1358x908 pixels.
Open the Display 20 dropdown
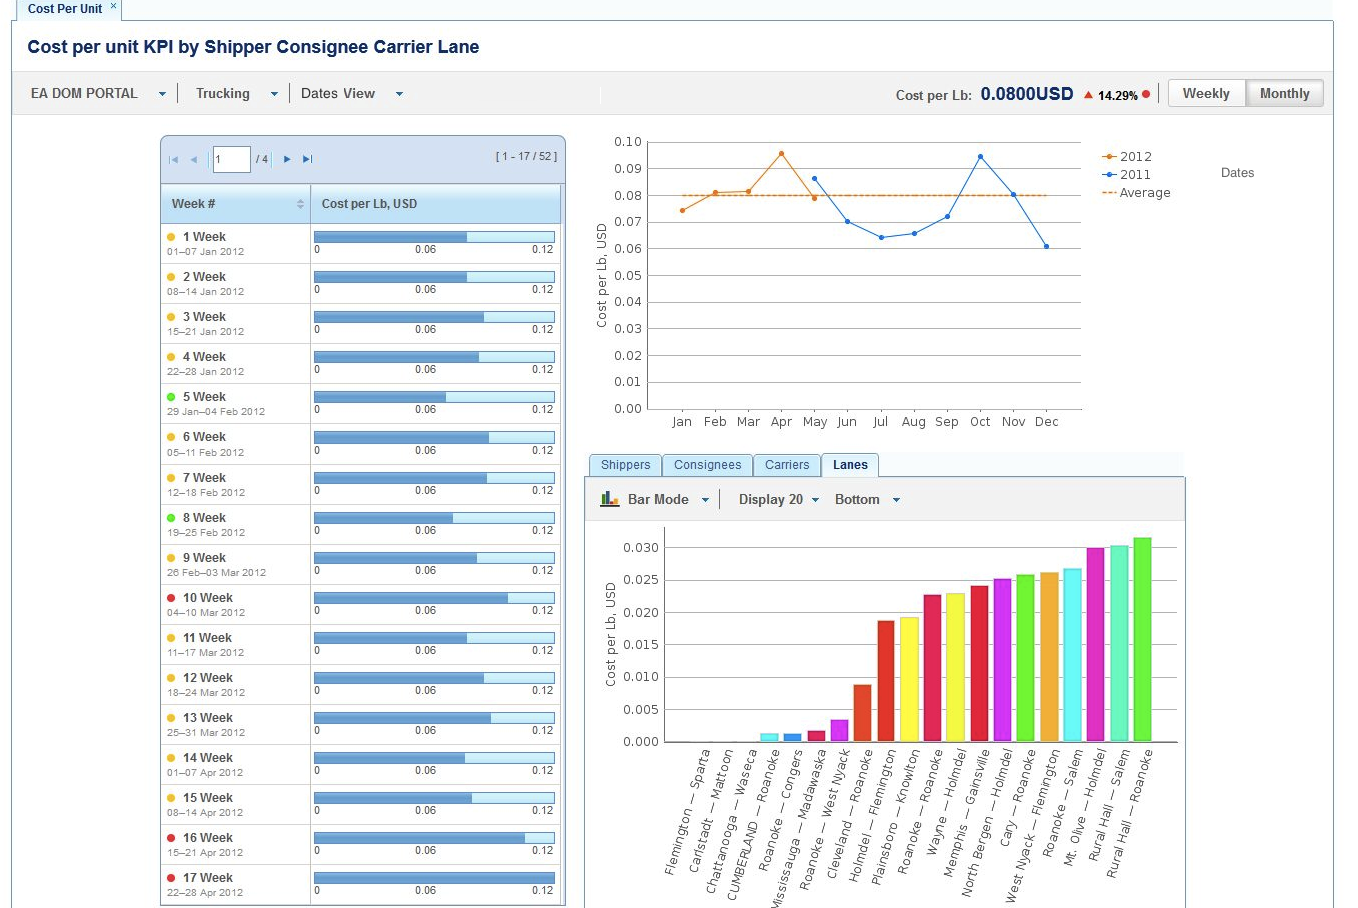pos(779,499)
